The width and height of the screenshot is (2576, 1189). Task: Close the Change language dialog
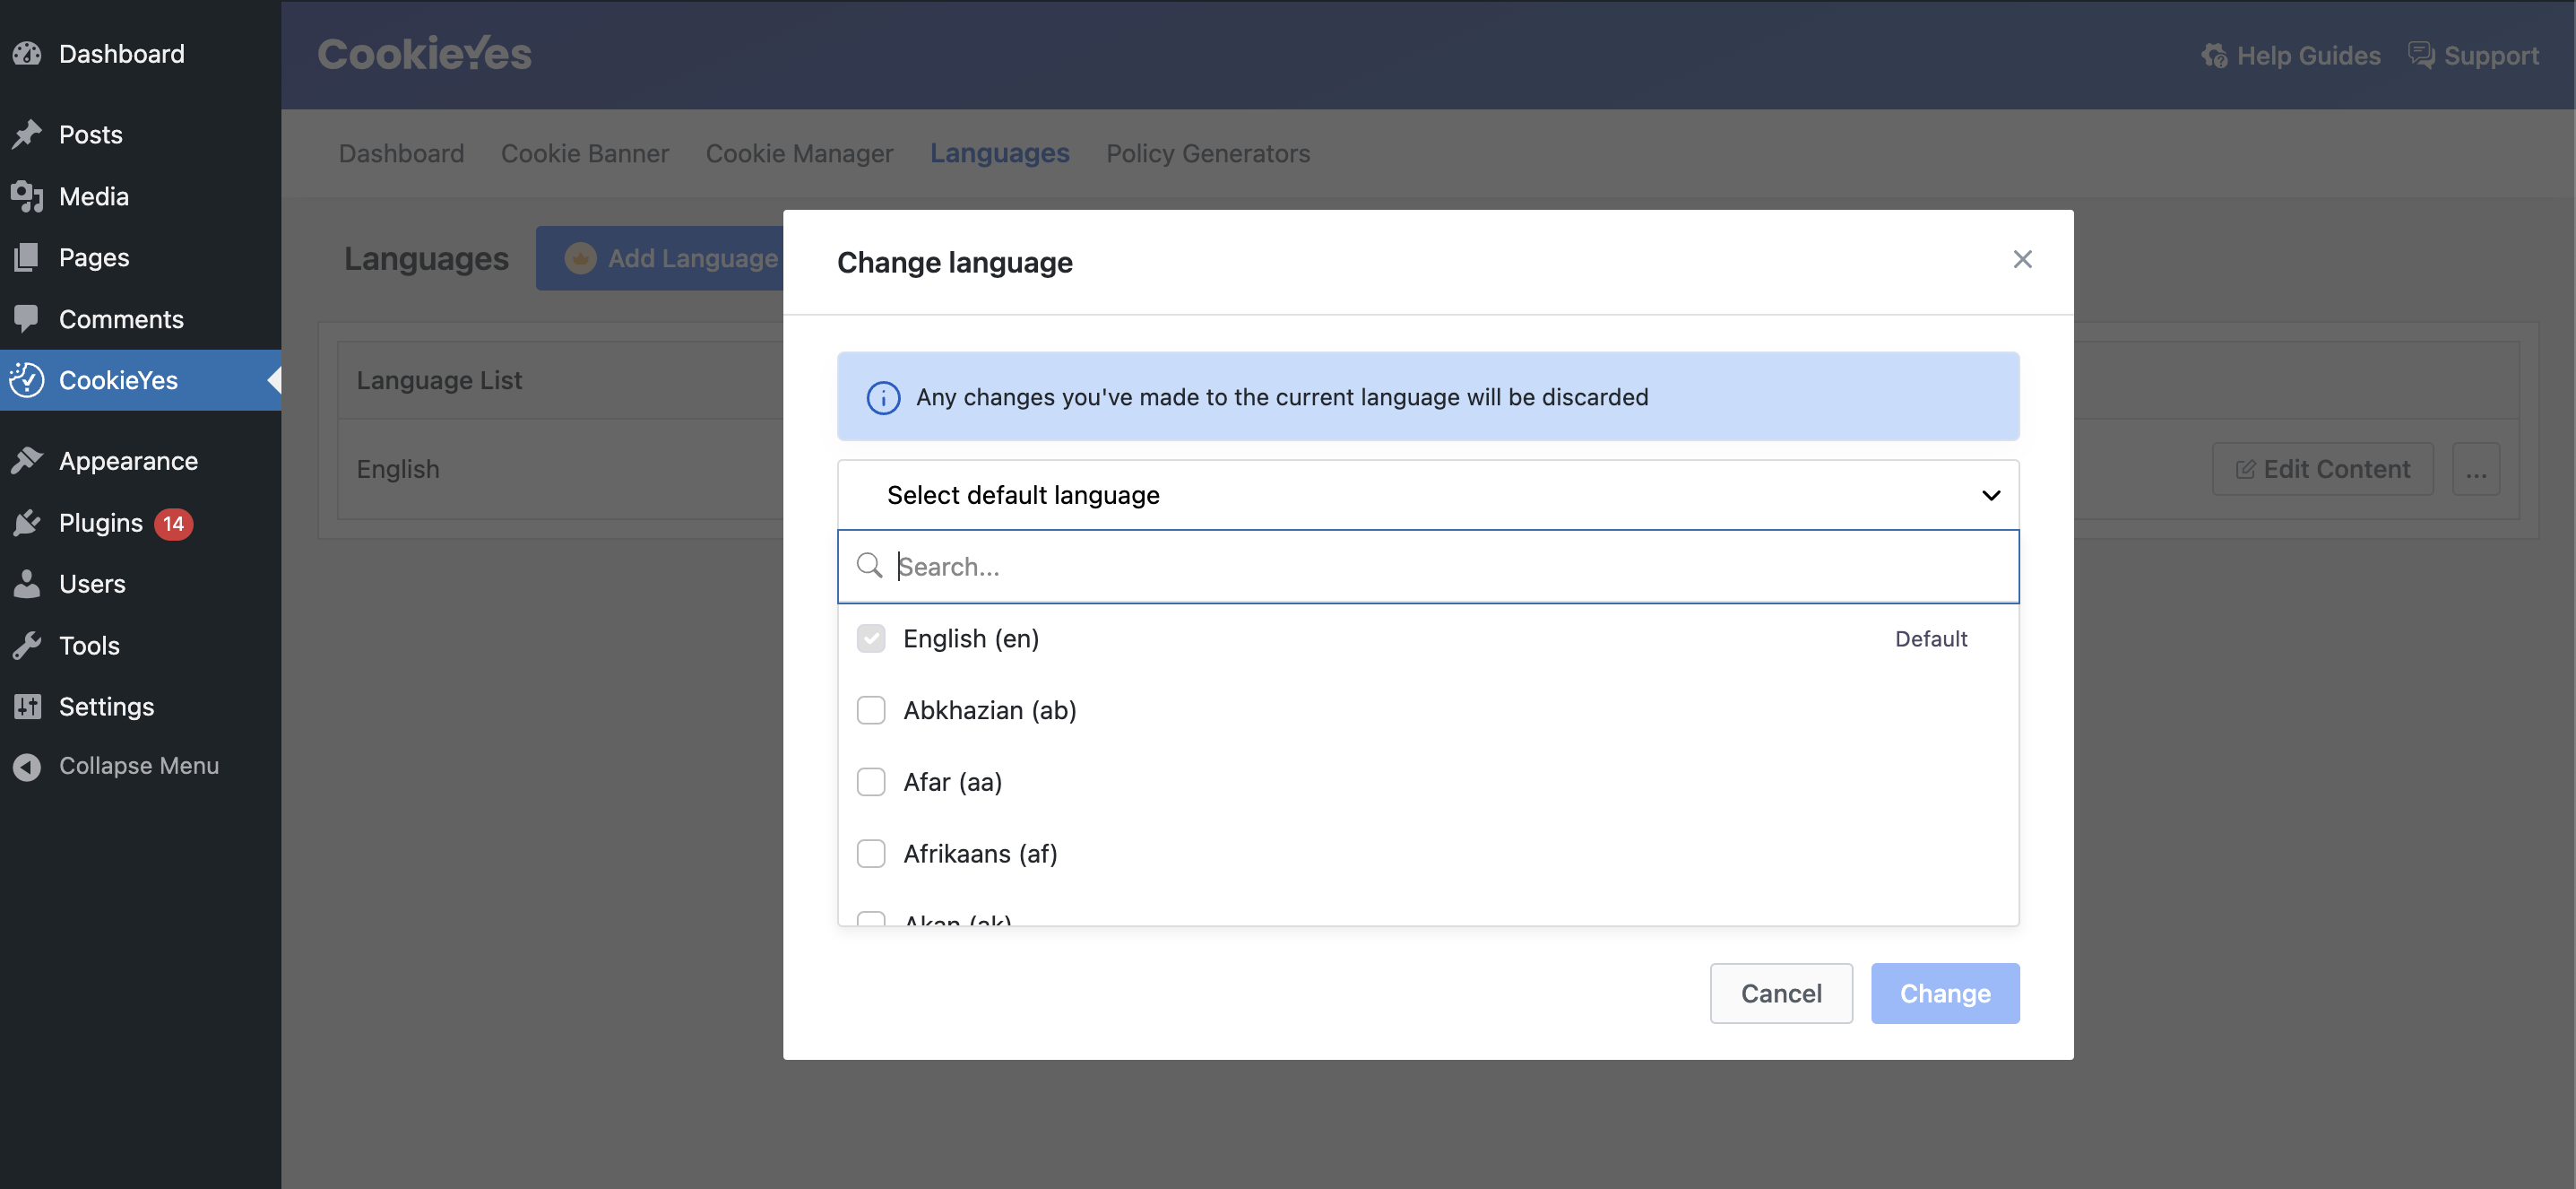(x=2022, y=260)
